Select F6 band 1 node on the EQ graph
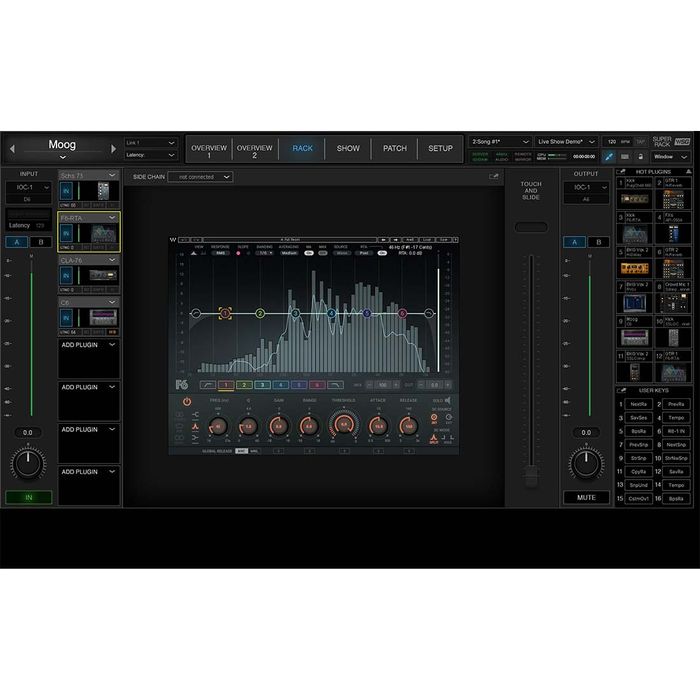The height and width of the screenshot is (700, 700). (x=225, y=313)
